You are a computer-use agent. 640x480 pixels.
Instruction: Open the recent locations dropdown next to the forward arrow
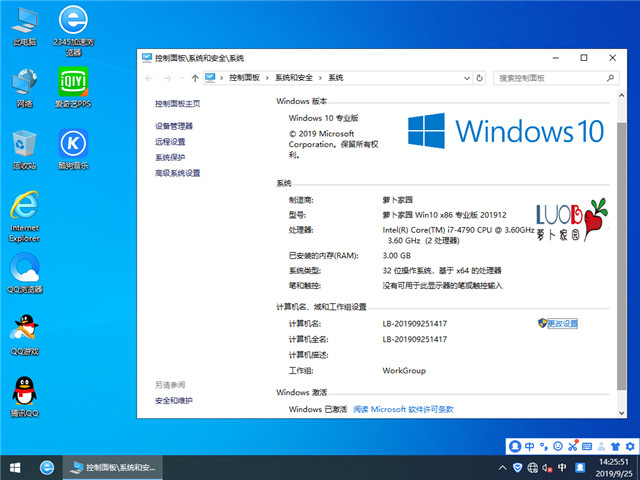(182, 78)
